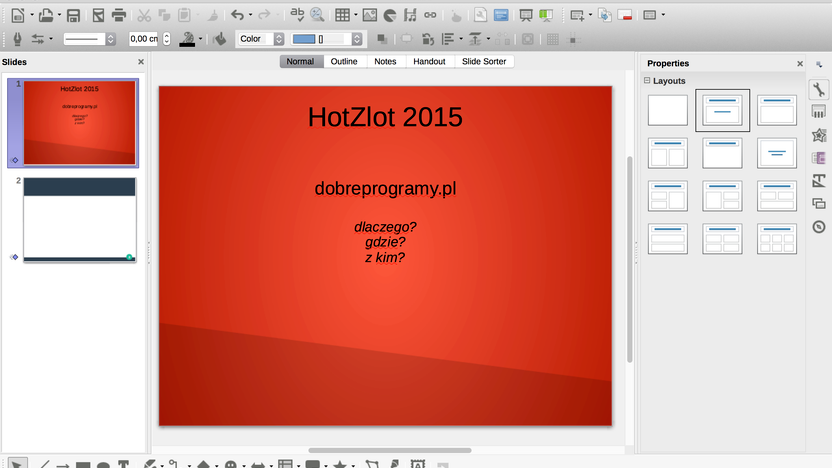Image resolution: width=832 pixels, height=468 pixels.
Task: Rotate the selected object
Action: (x=427, y=39)
